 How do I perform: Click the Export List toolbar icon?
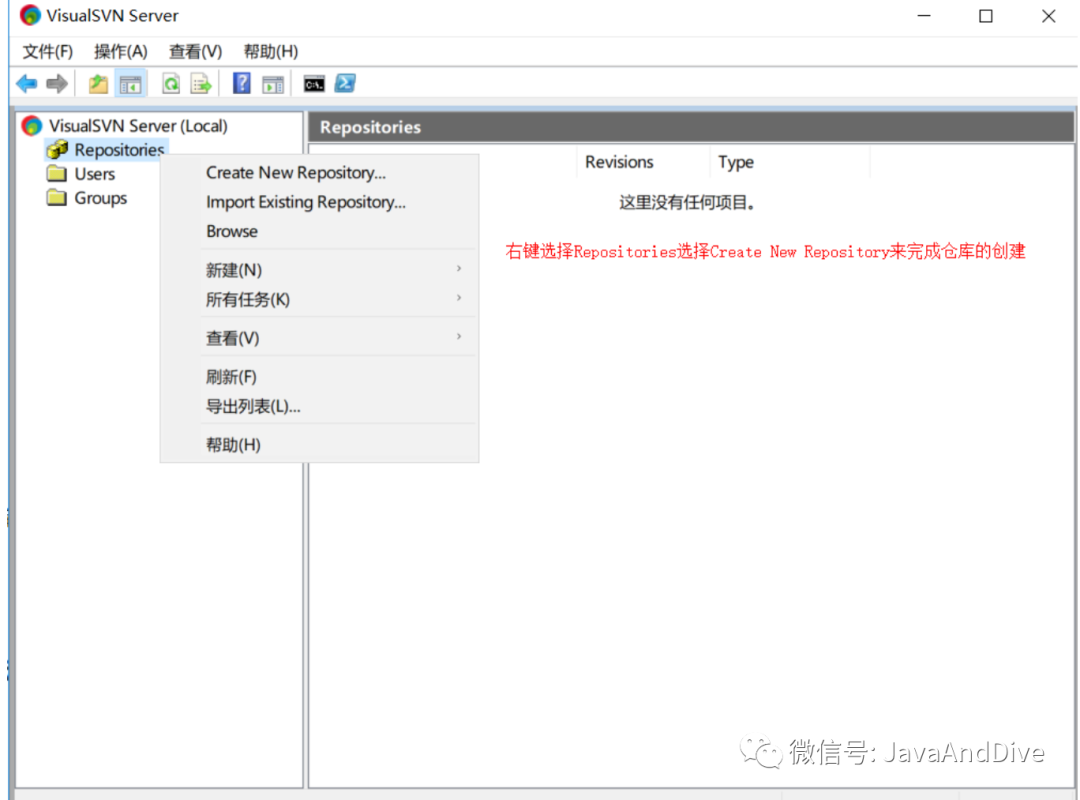pyautogui.click(x=201, y=84)
